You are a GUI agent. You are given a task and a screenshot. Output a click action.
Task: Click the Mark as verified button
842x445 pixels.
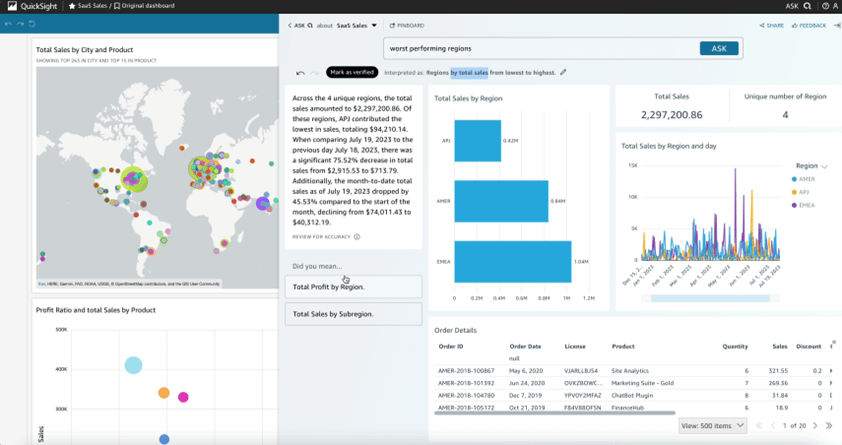click(351, 73)
